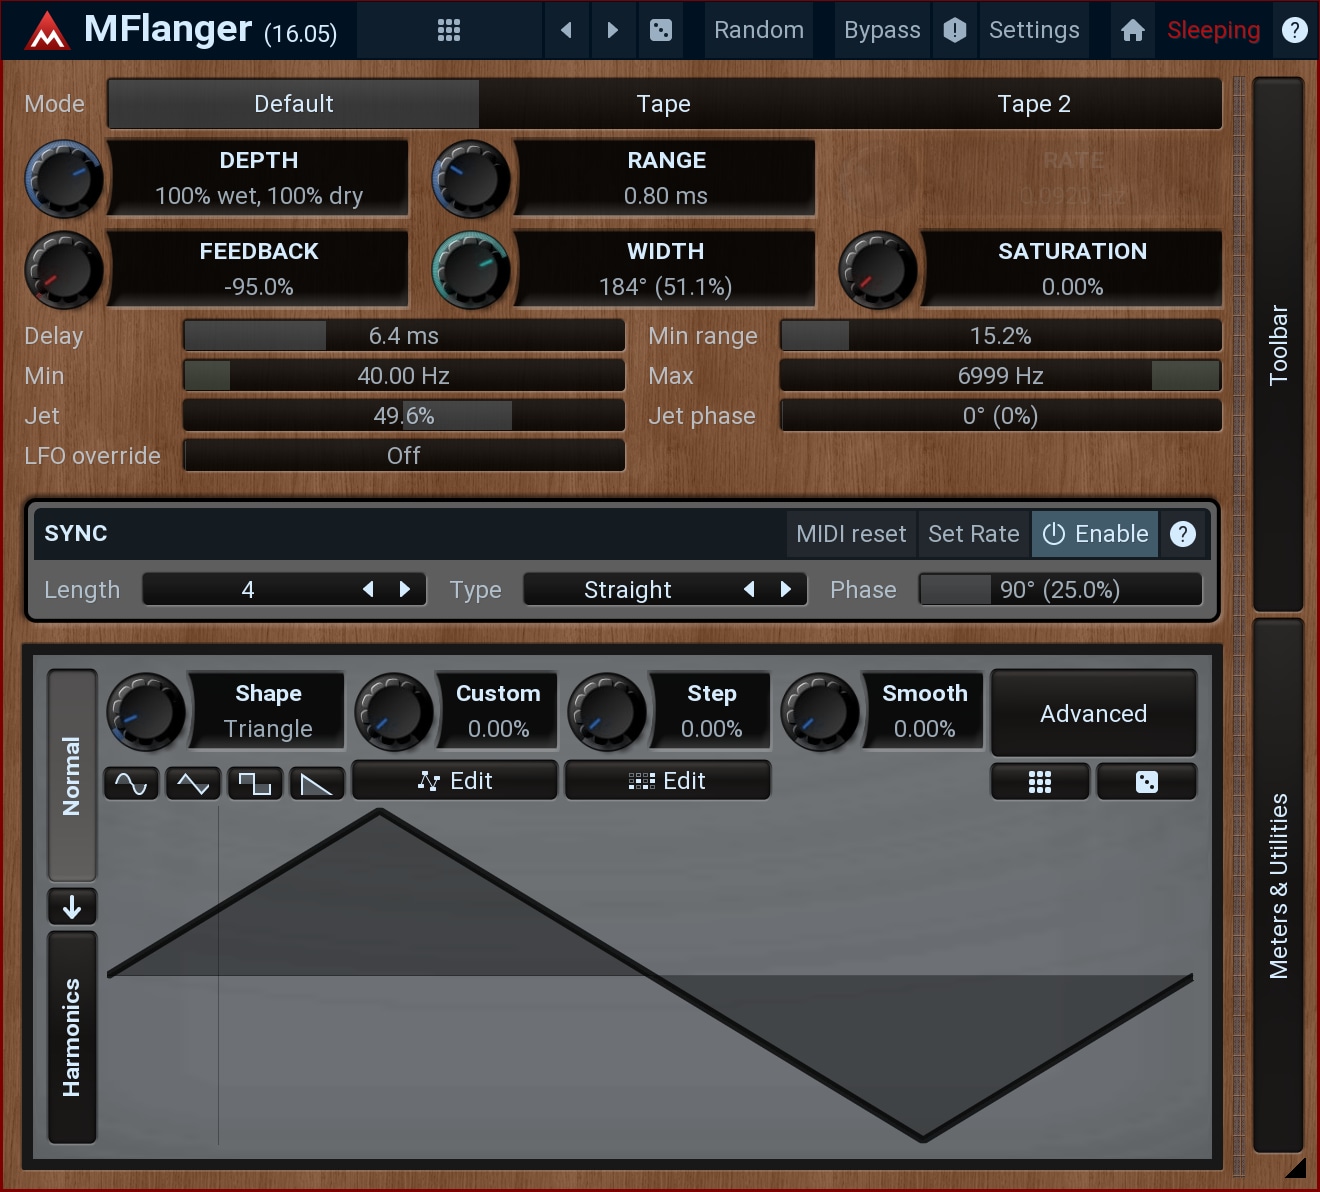Click the Sleeping status label
Screen dimensions: 1320x1192
[1214, 30]
